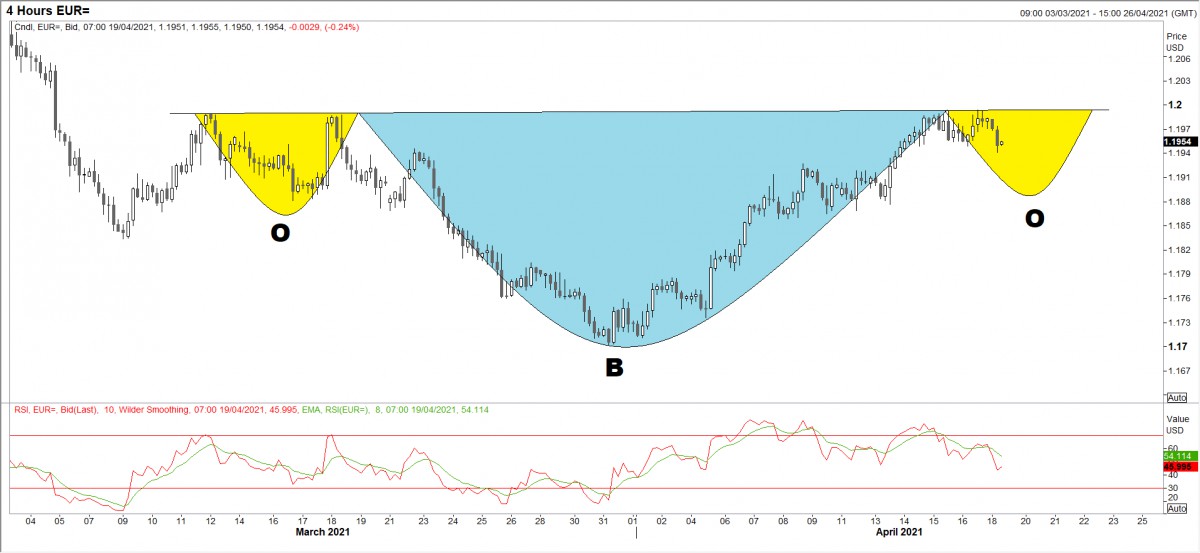This screenshot has height=553, width=1200.
Task: Click the 1.179 price axis label
Action: (x=1178, y=274)
